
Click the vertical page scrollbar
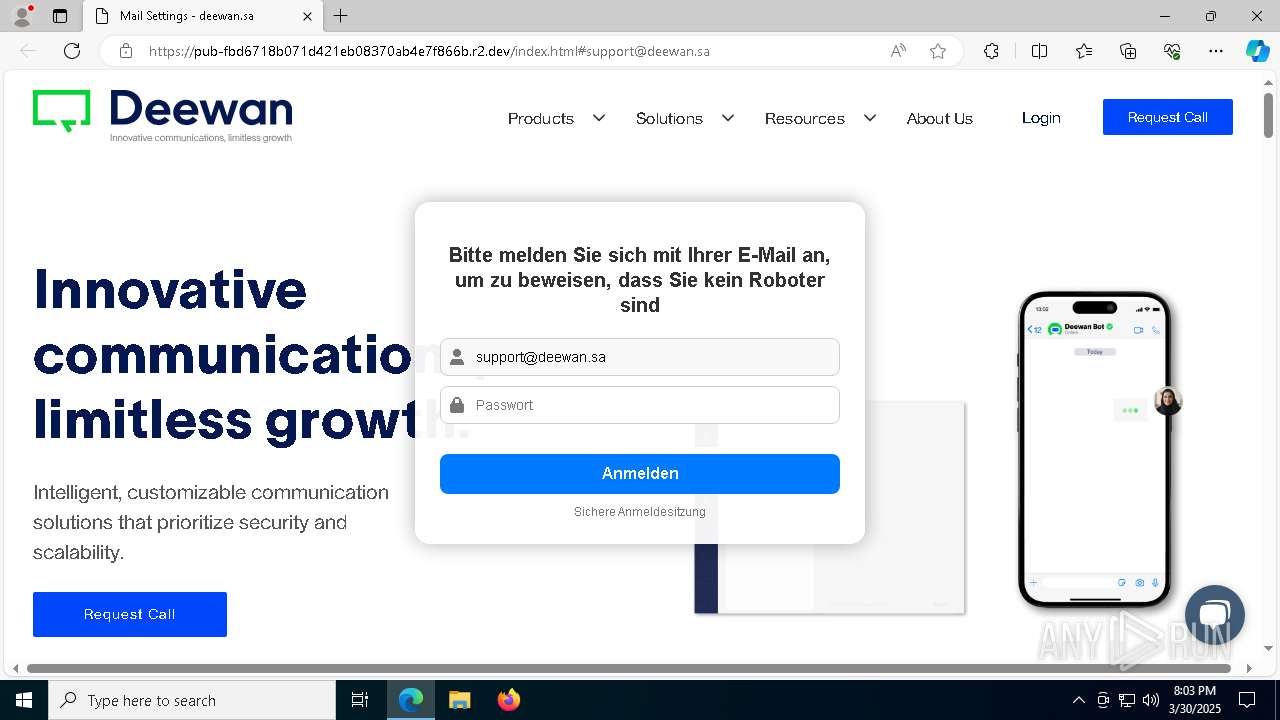(x=1268, y=115)
